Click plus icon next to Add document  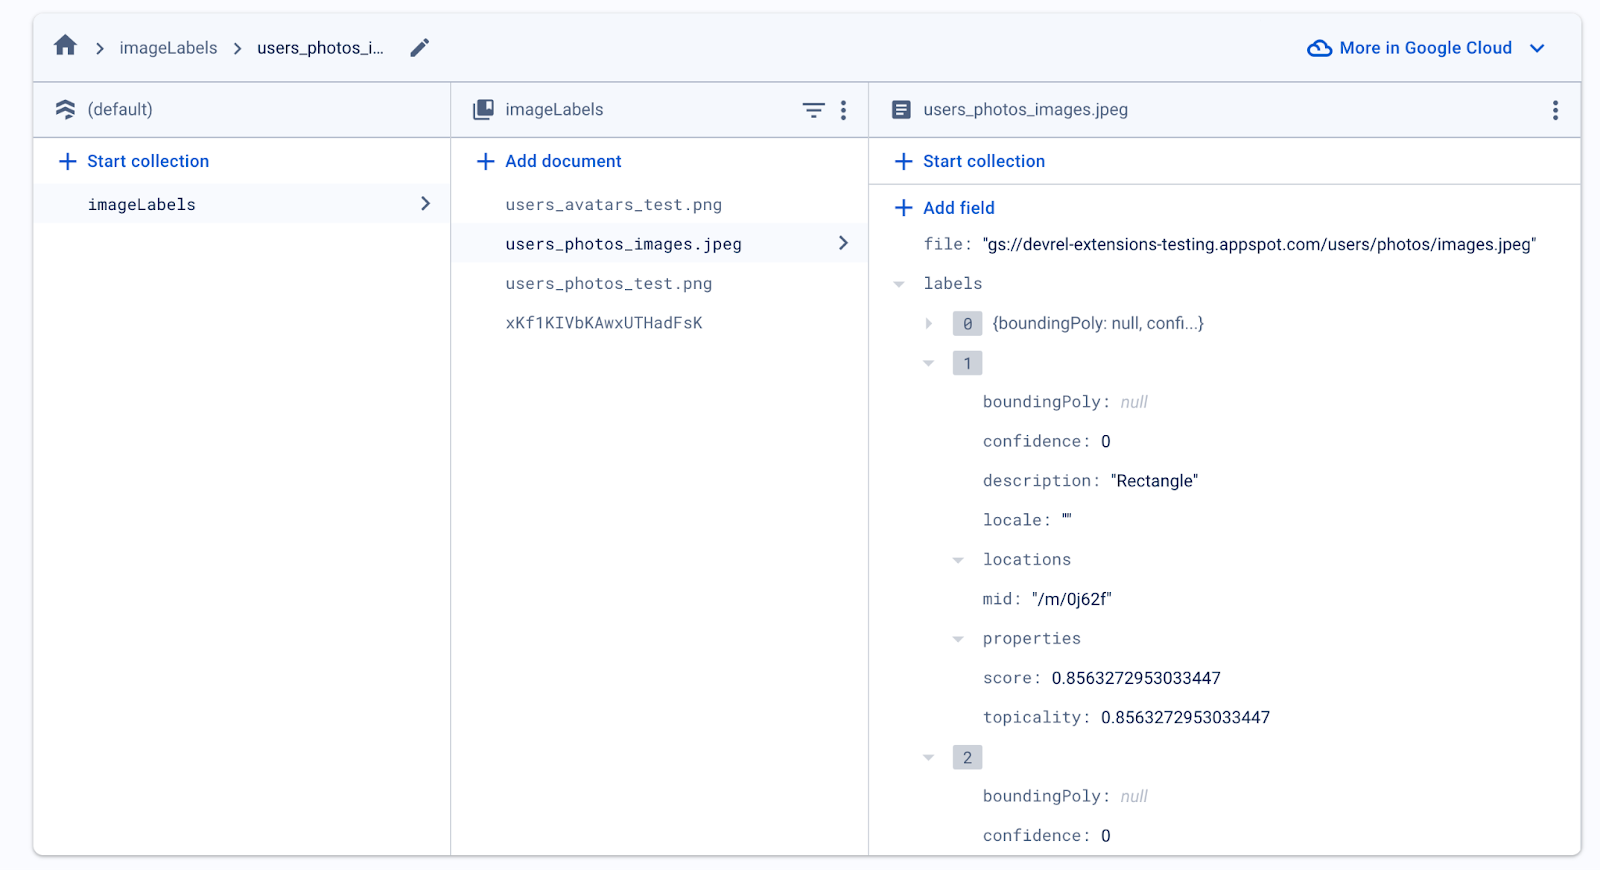coord(485,161)
